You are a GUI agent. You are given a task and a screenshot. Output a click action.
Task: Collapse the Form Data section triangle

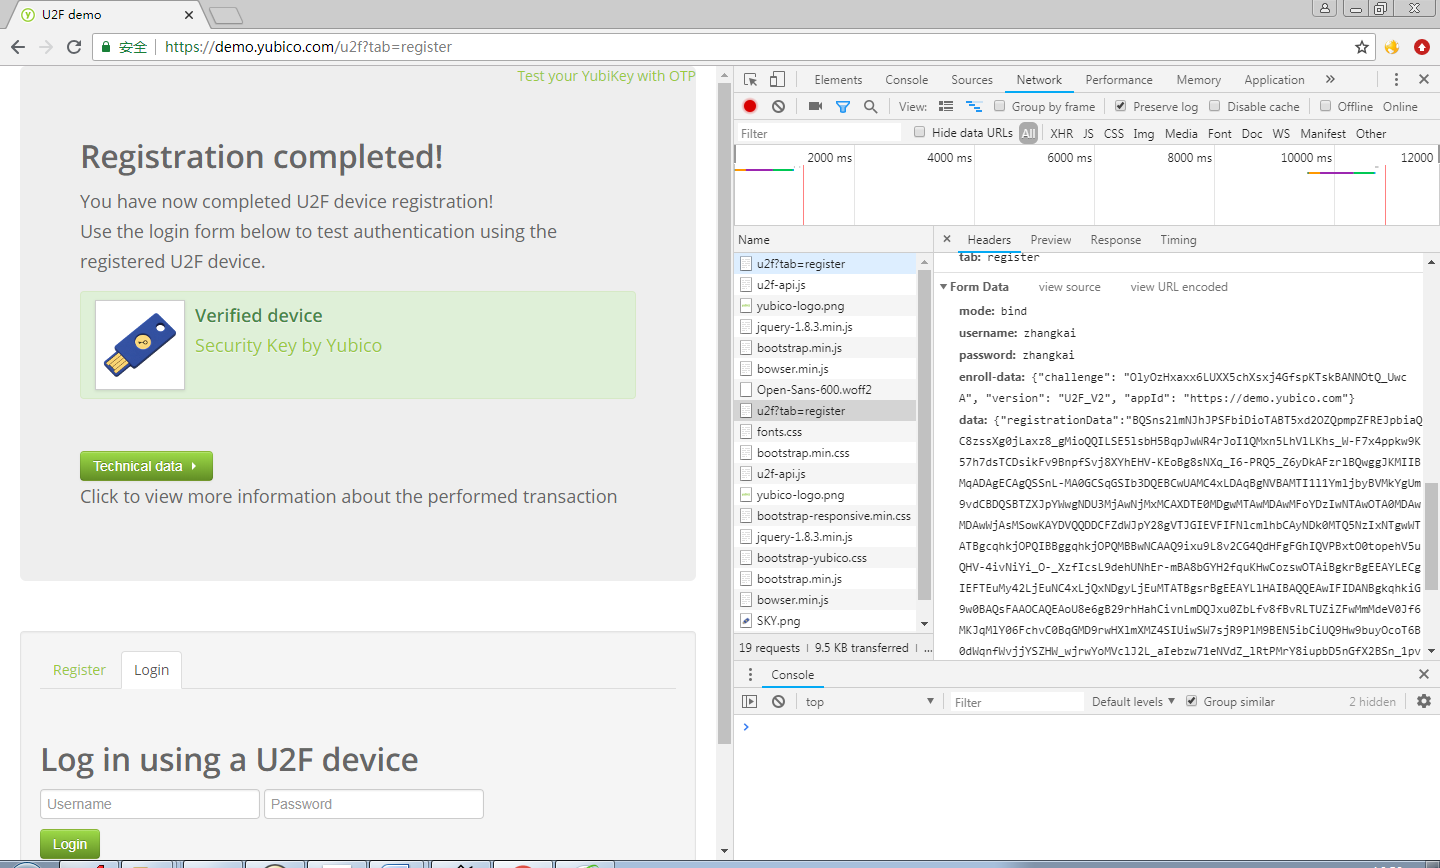coord(943,287)
